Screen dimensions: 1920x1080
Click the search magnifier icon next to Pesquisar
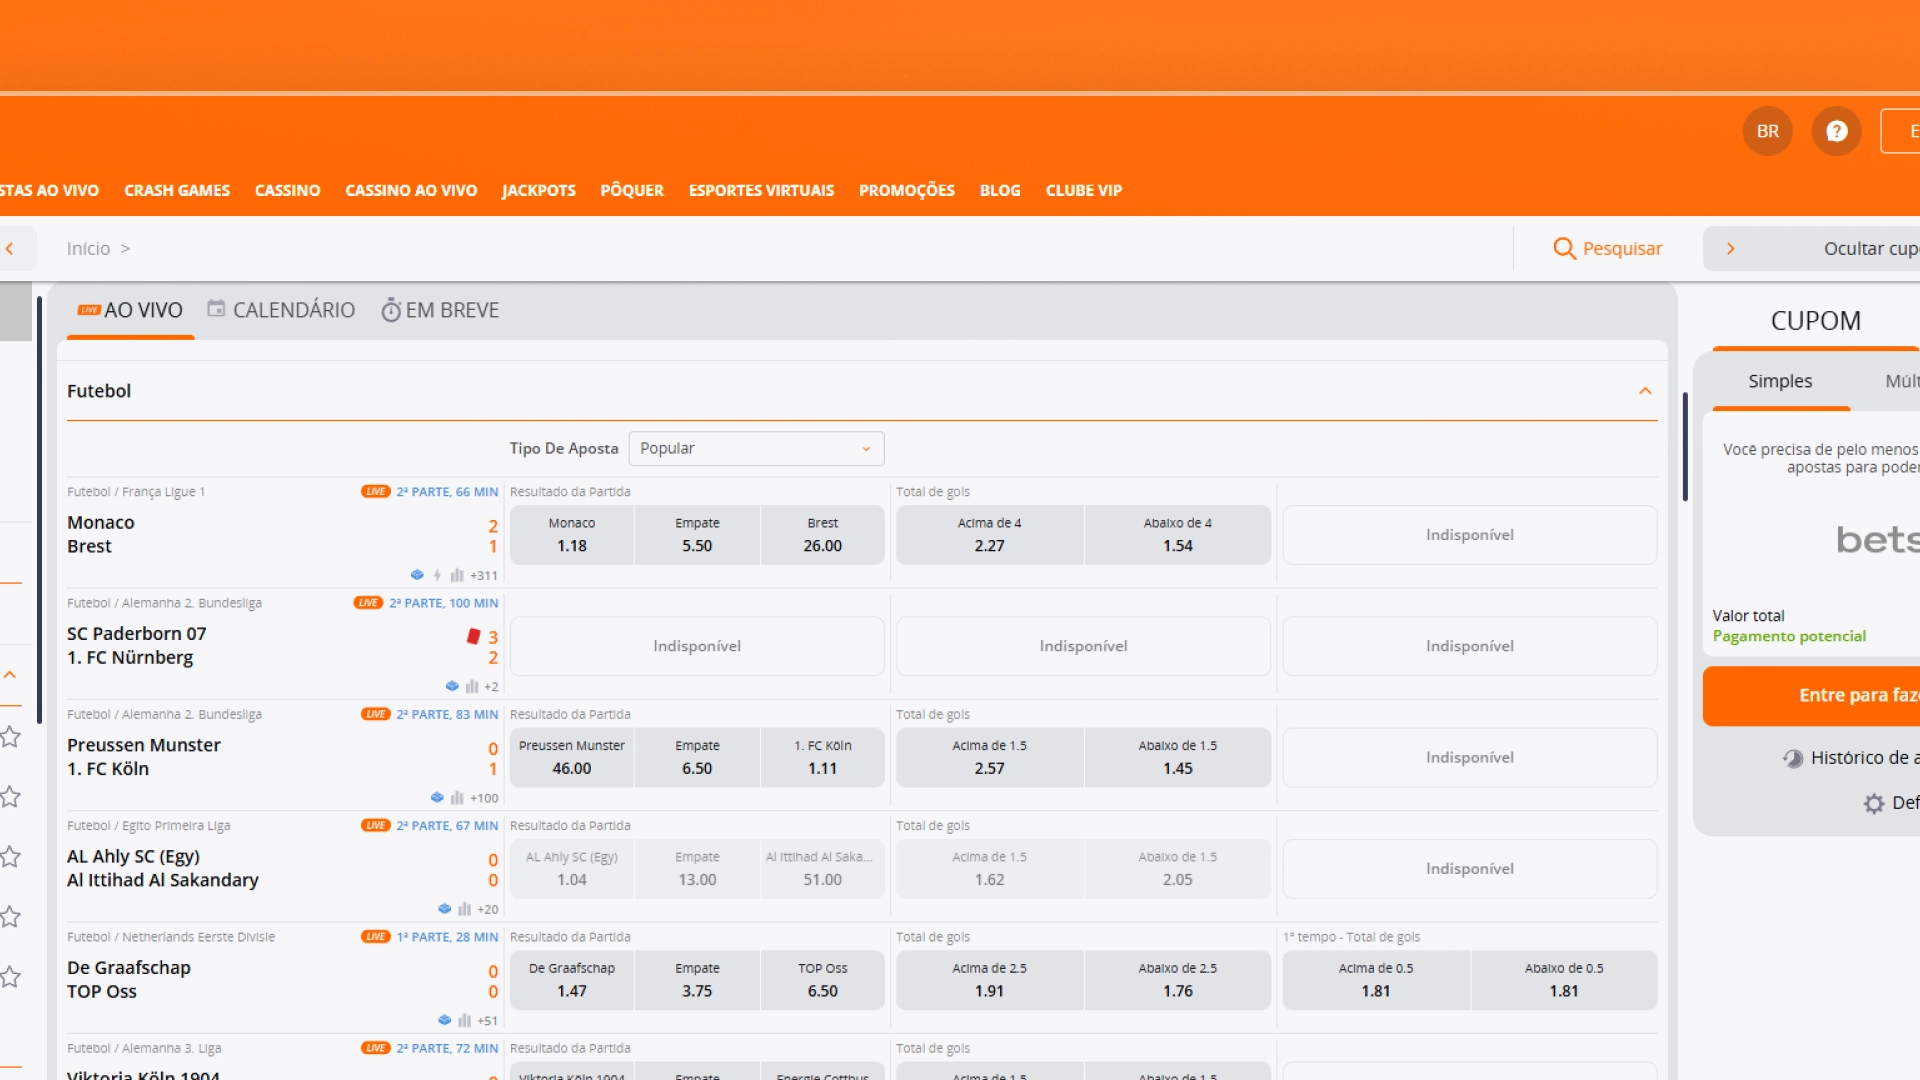click(x=1564, y=248)
